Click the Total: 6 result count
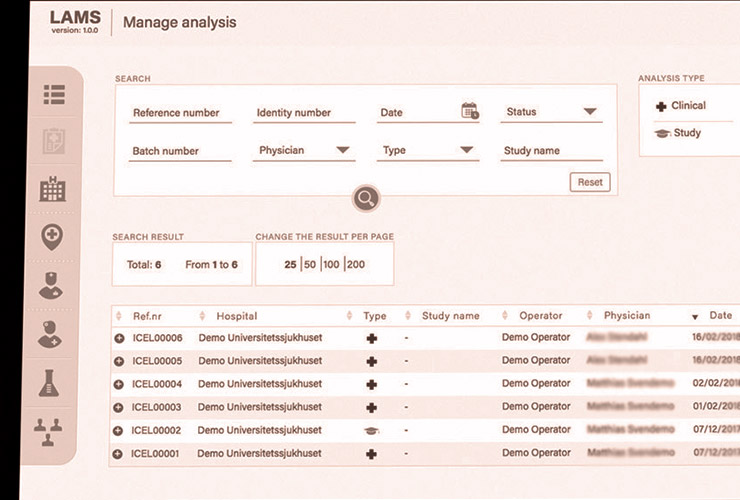Image resolution: width=740 pixels, height=500 pixels. 144,265
